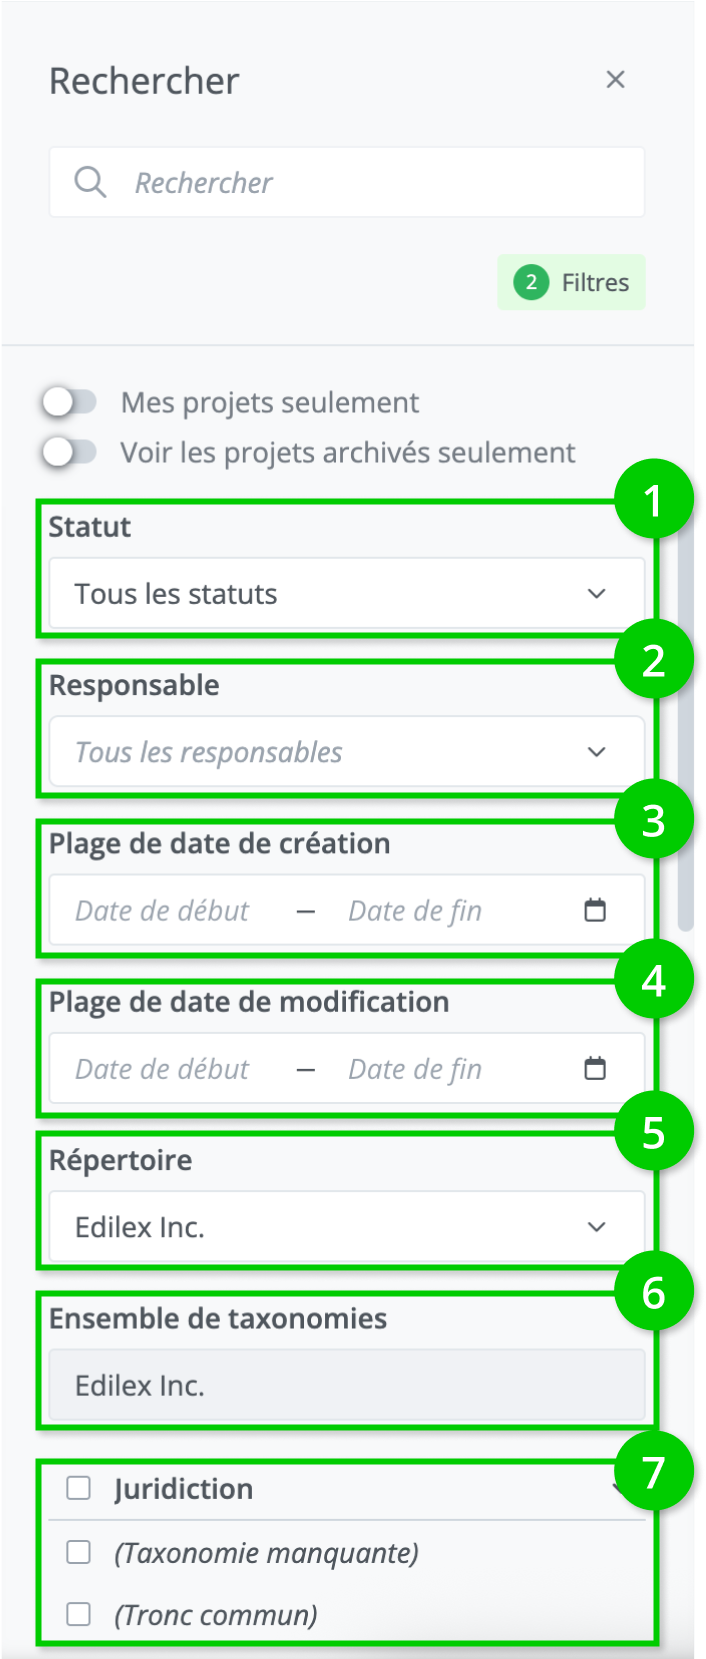Enable Voir les projets archivés seulement
The width and height of the screenshot is (706, 1659).
(70, 452)
